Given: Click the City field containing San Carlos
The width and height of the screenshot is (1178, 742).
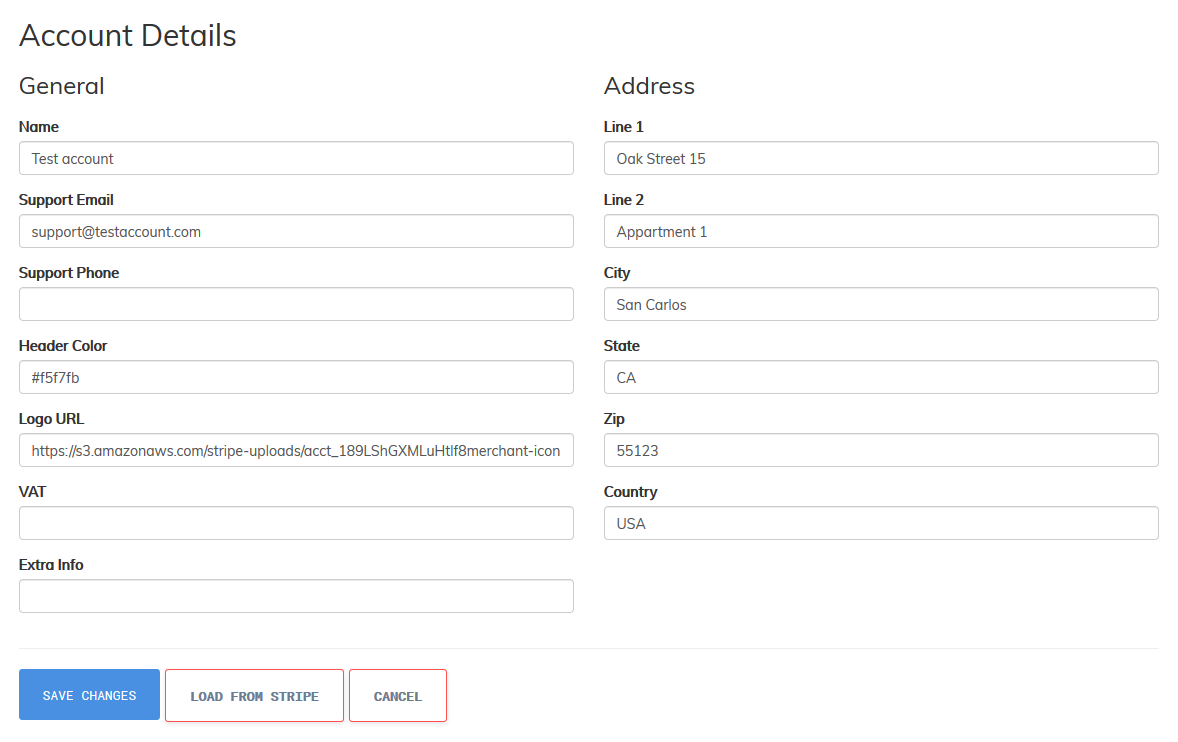Looking at the screenshot, I should point(881,304).
